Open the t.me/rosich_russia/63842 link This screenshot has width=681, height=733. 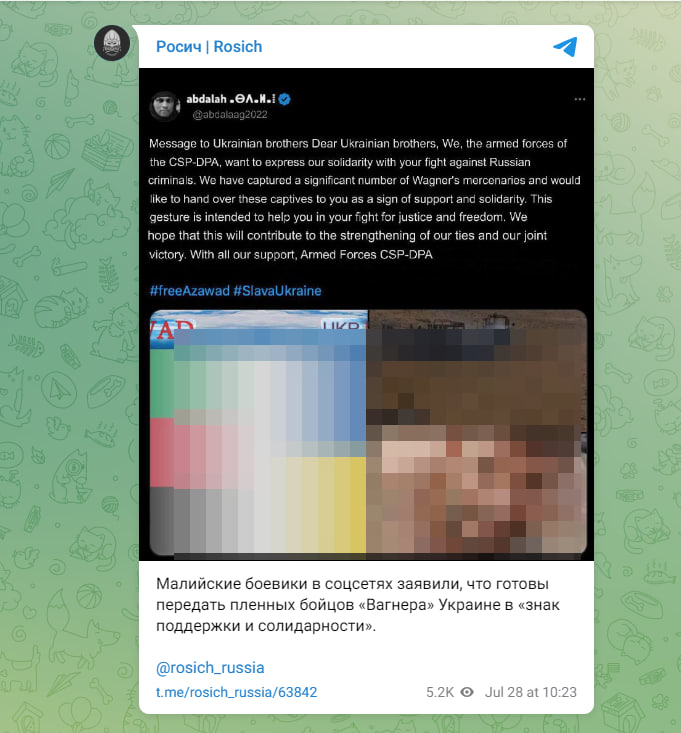click(x=237, y=692)
